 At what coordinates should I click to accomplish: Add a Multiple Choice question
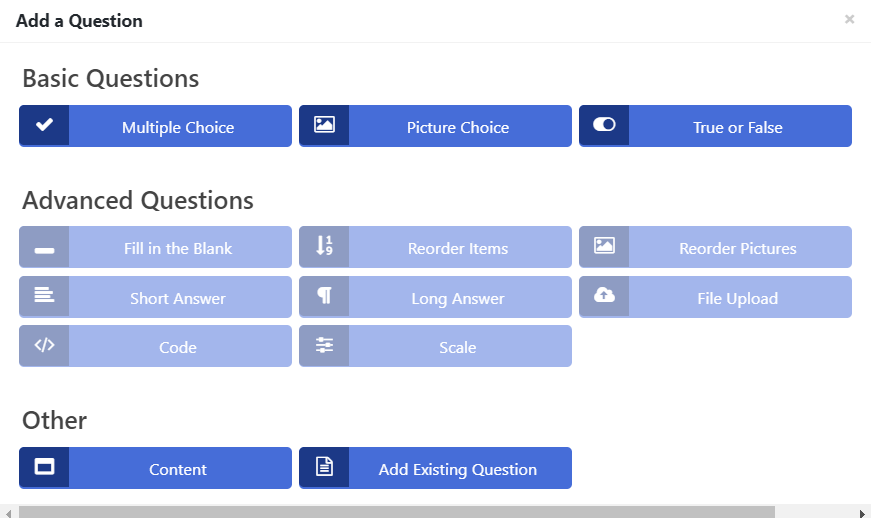[156, 126]
